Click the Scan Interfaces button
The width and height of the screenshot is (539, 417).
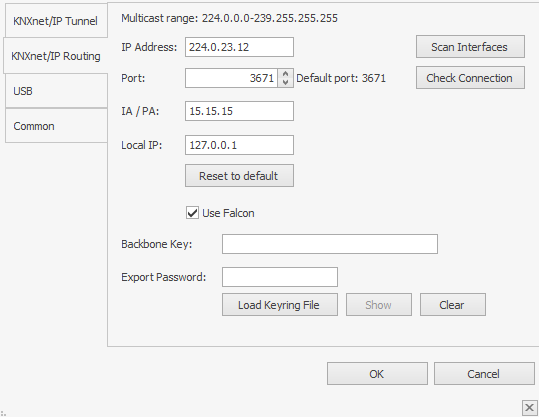[x=470, y=46]
